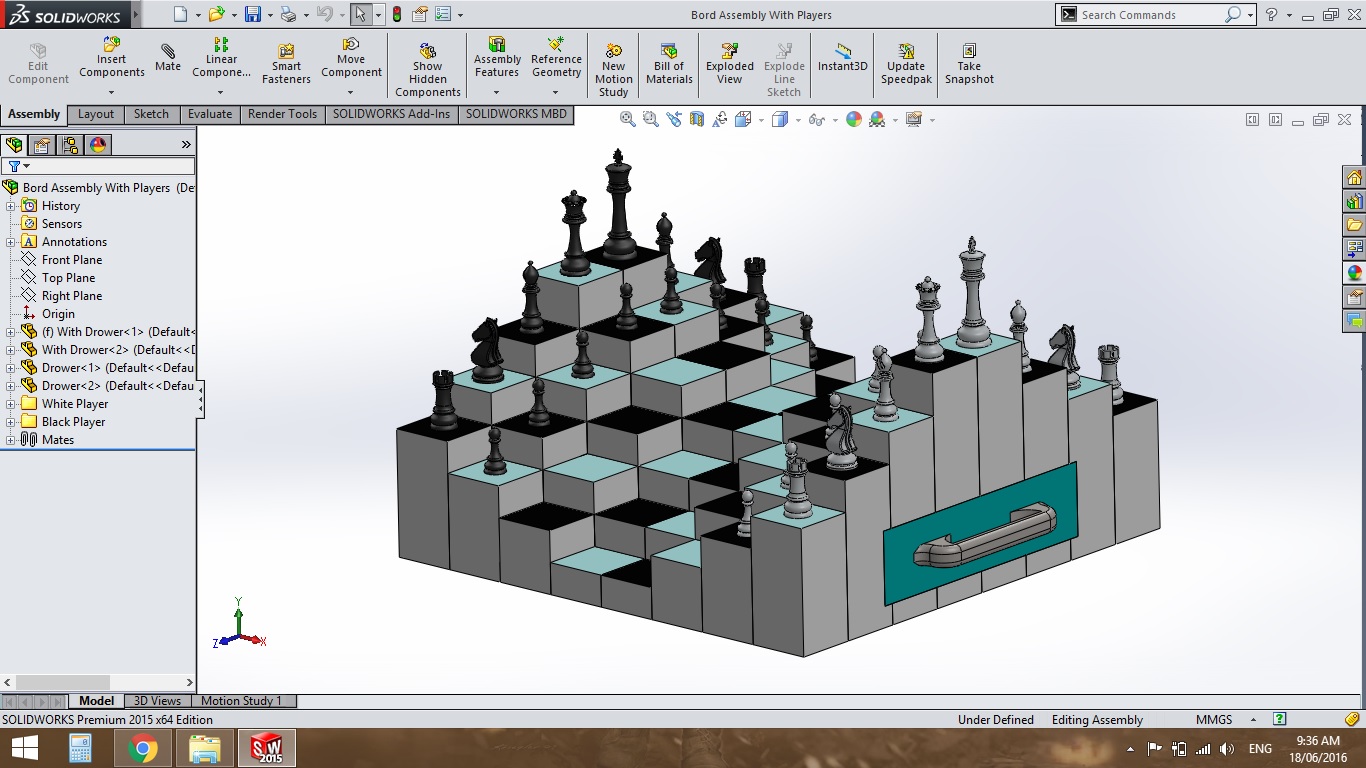Open Hide/Show Items glasses dropdown
The width and height of the screenshot is (1366, 768).
[x=833, y=120]
